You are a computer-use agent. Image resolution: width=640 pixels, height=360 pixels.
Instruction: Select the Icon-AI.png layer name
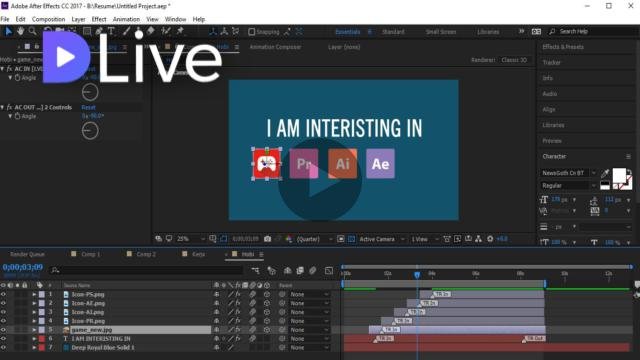click(88, 312)
